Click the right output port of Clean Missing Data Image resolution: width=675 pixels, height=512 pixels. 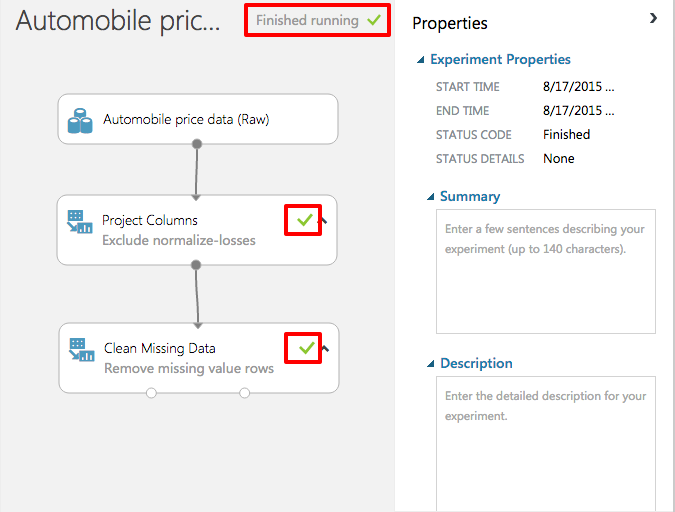(x=244, y=393)
